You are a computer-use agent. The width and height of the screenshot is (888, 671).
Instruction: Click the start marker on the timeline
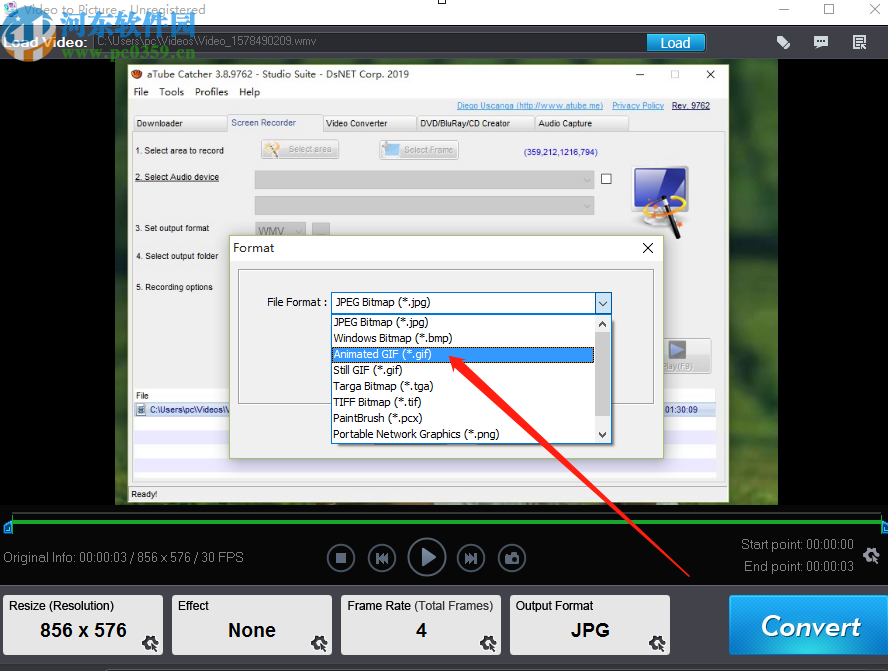click(7, 528)
